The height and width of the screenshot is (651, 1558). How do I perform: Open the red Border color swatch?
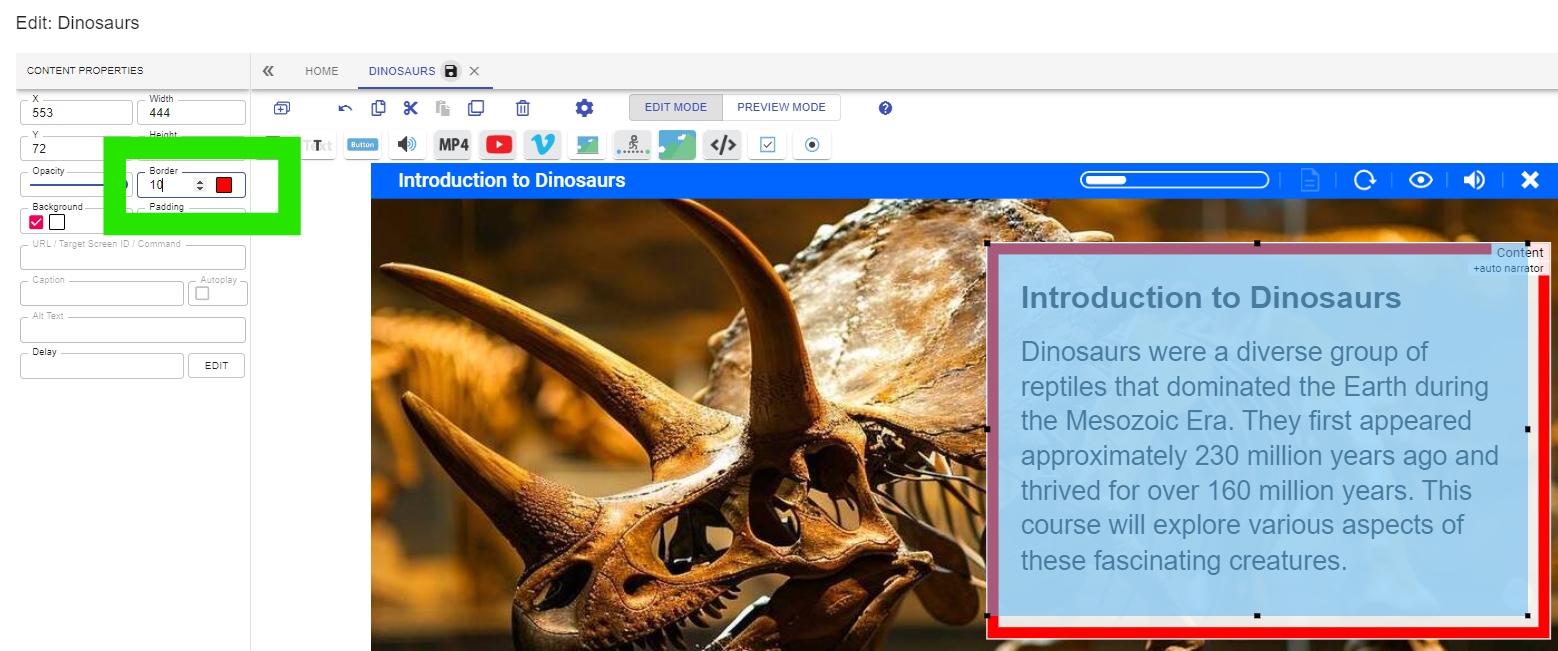point(224,185)
